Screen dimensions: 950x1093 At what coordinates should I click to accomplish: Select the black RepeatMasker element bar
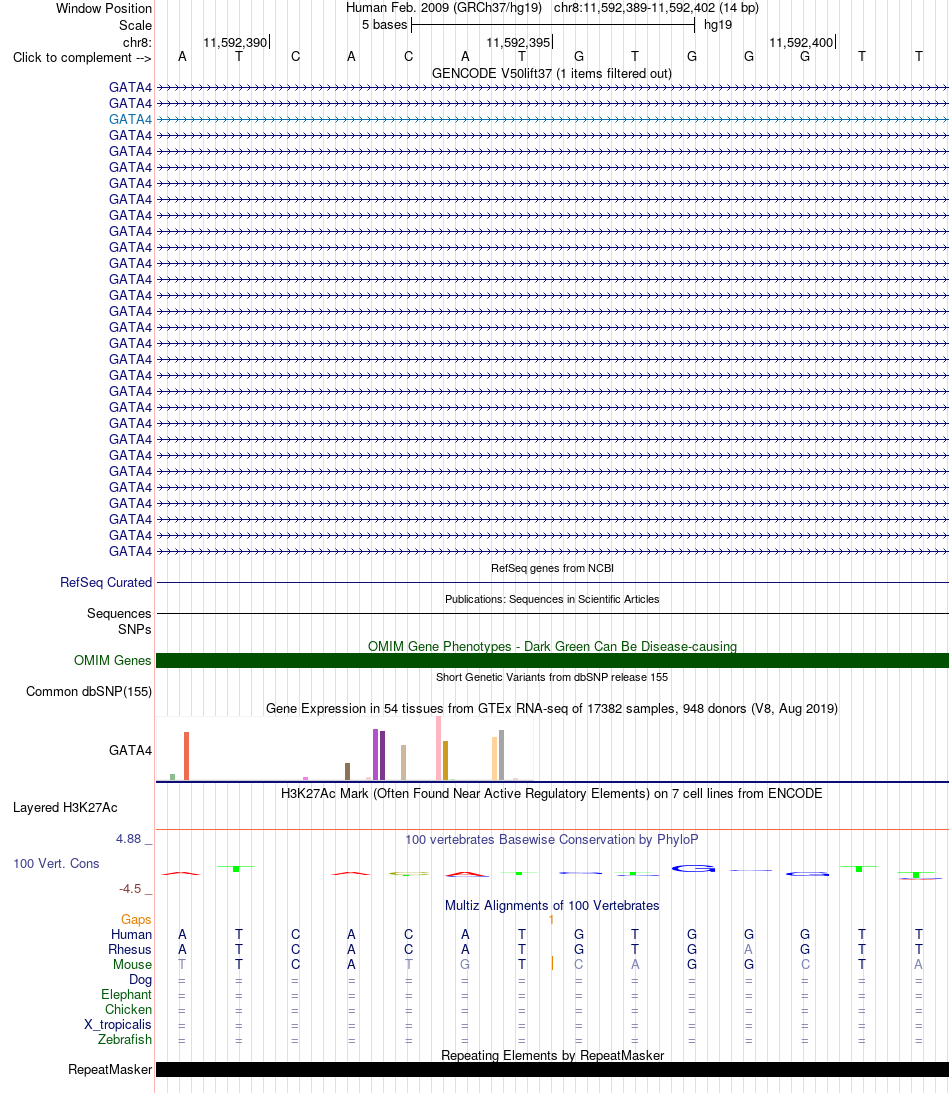click(x=552, y=1069)
